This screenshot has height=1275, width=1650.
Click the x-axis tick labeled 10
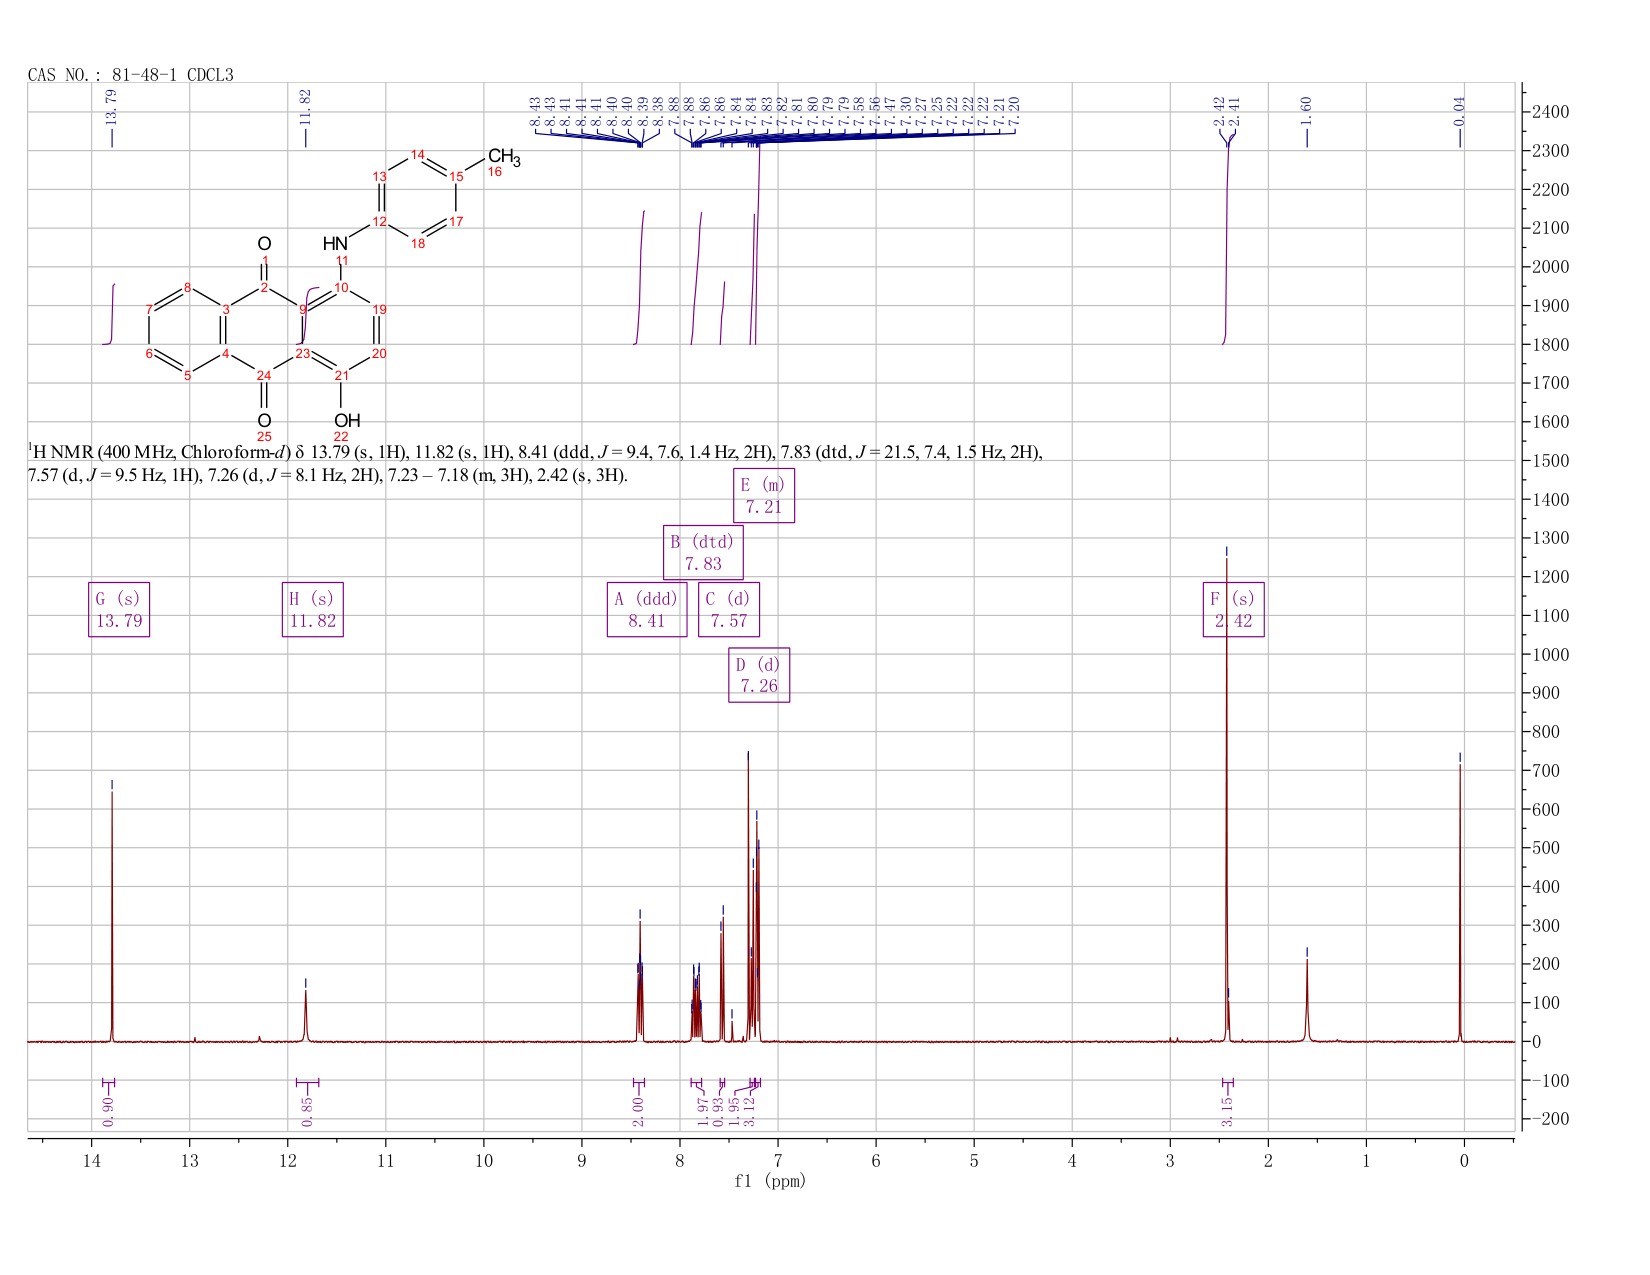click(x=484, y=1161)
